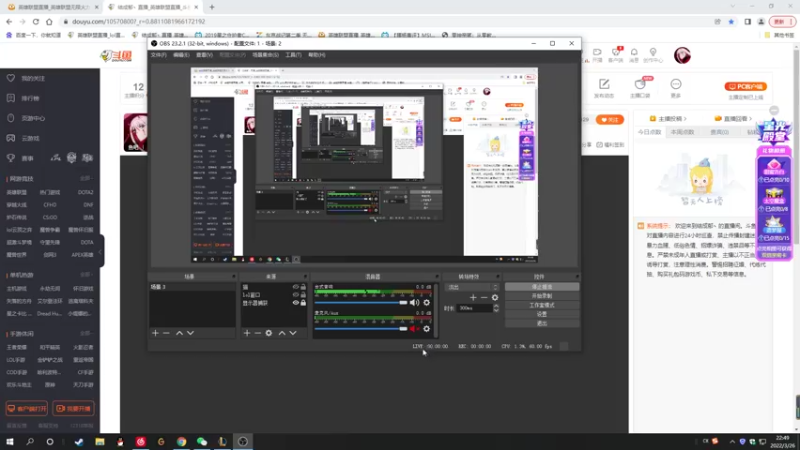The height and width of the screenshot is (450, 800).
Task: Open the 麦克风/Aux audio settings gear in mixer
Action: [x=427, y=329]
